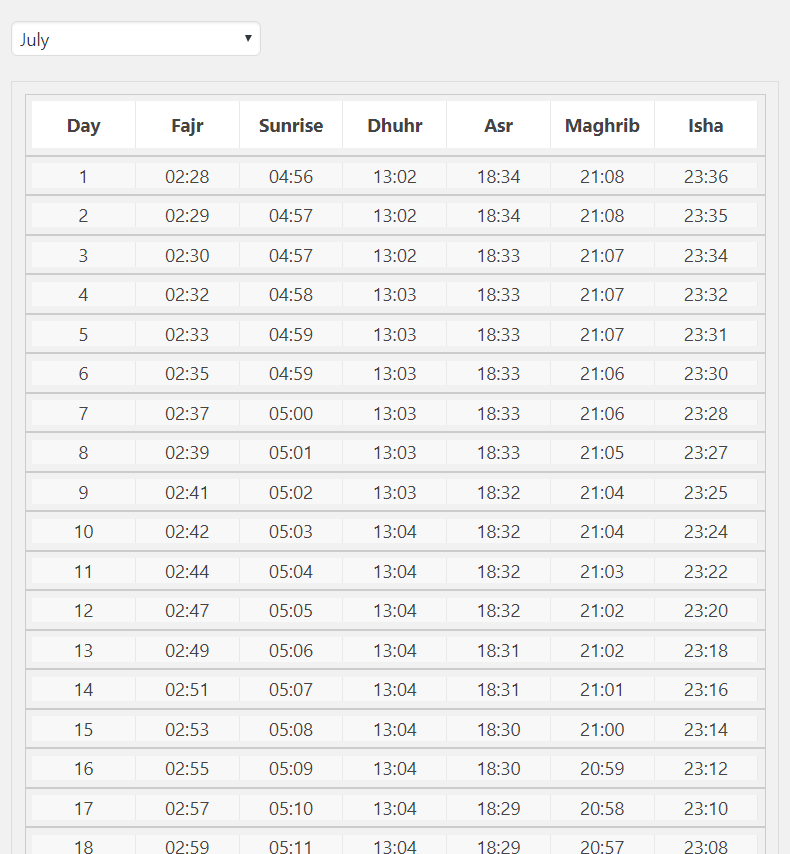
Task: Click the dropdown arrow beside July
Action: pyautogui.click(x=248, y=38)
